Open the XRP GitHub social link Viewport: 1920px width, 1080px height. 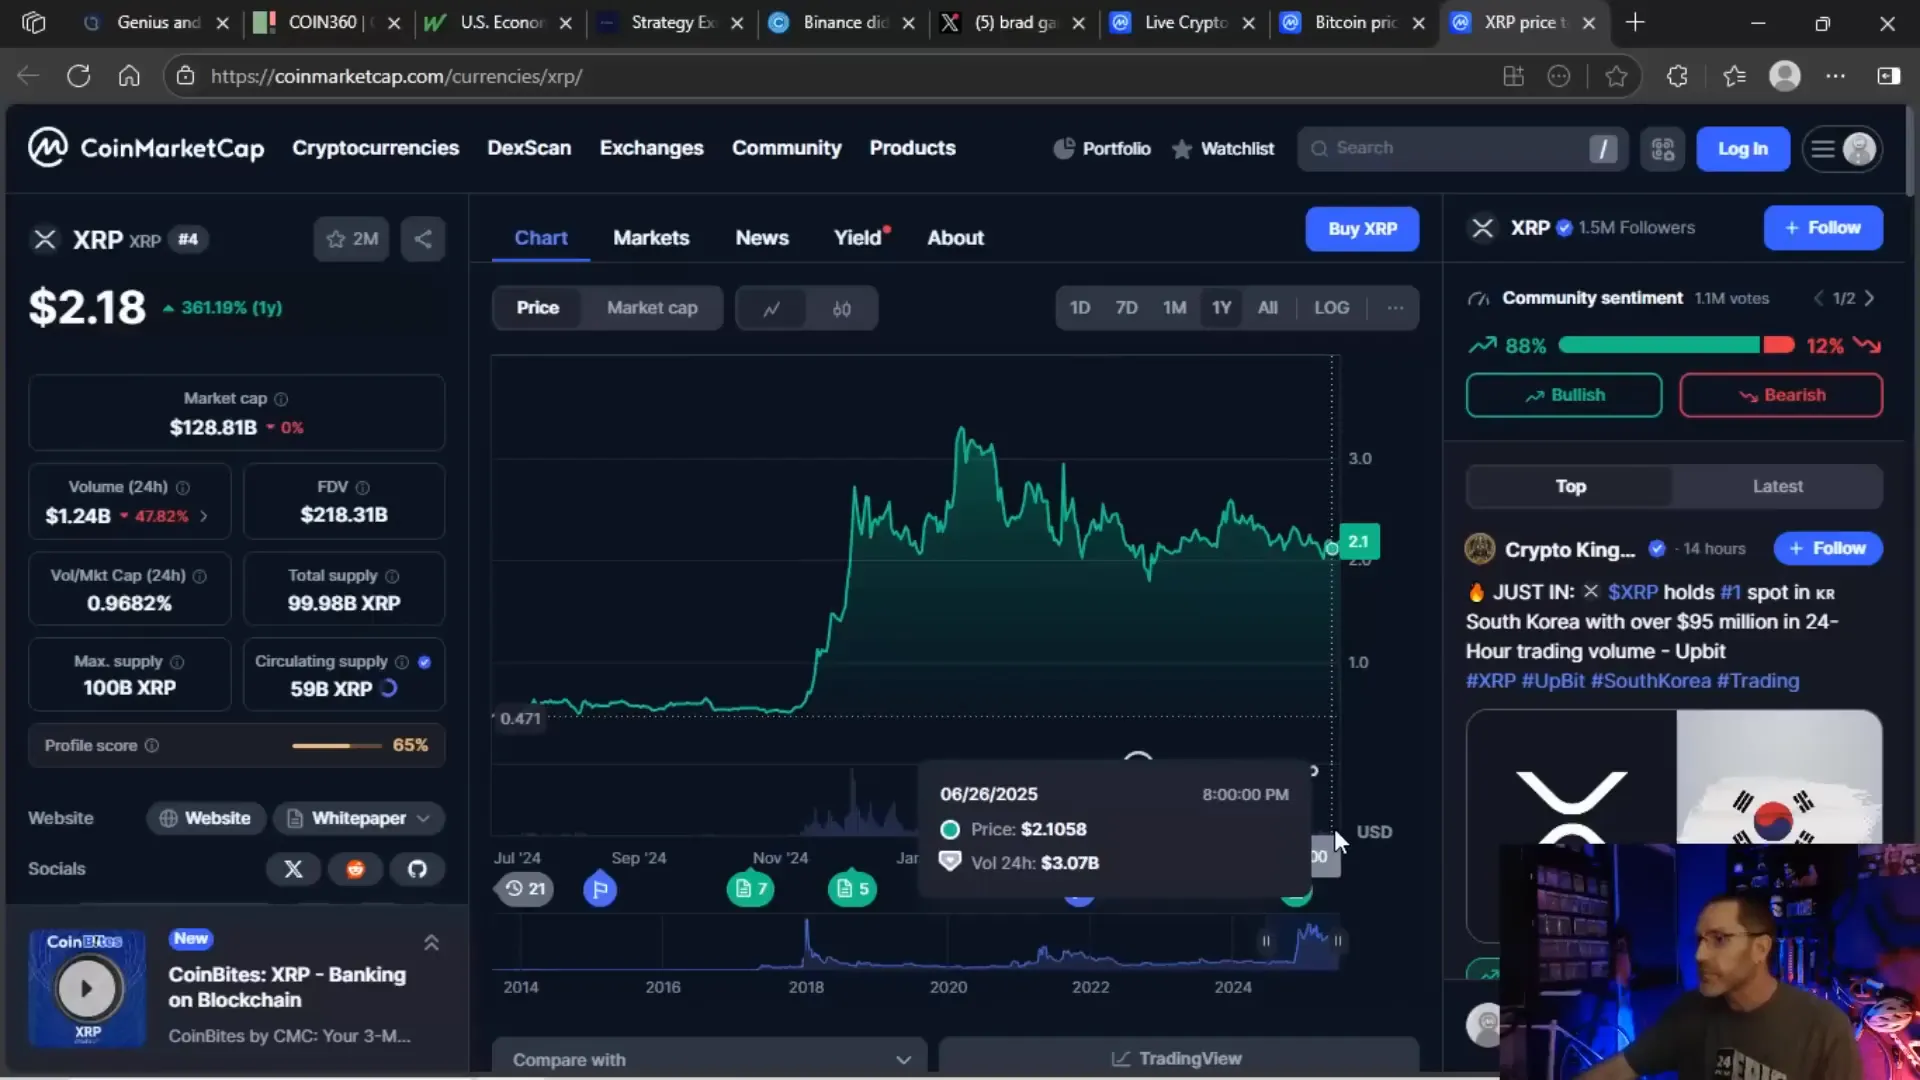coord(417,869)
